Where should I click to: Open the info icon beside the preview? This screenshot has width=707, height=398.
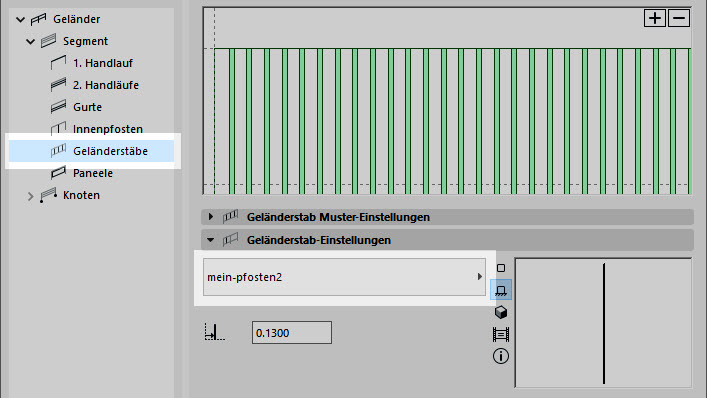click(500, 356)
